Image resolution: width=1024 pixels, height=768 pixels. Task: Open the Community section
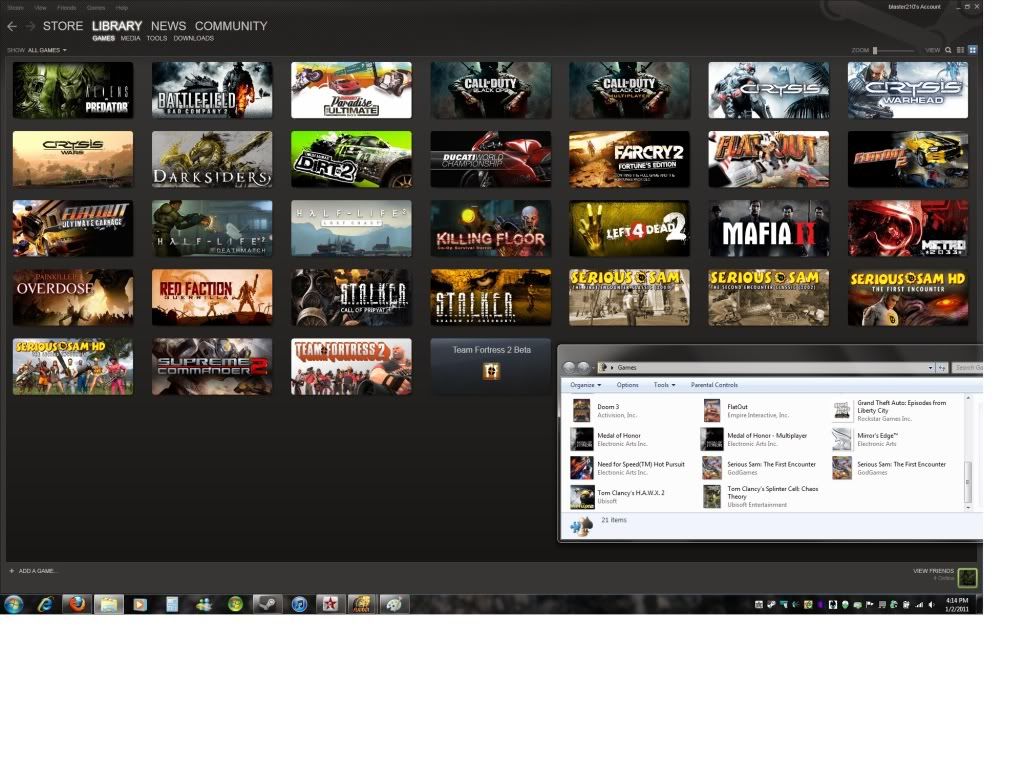coord(231,26)
